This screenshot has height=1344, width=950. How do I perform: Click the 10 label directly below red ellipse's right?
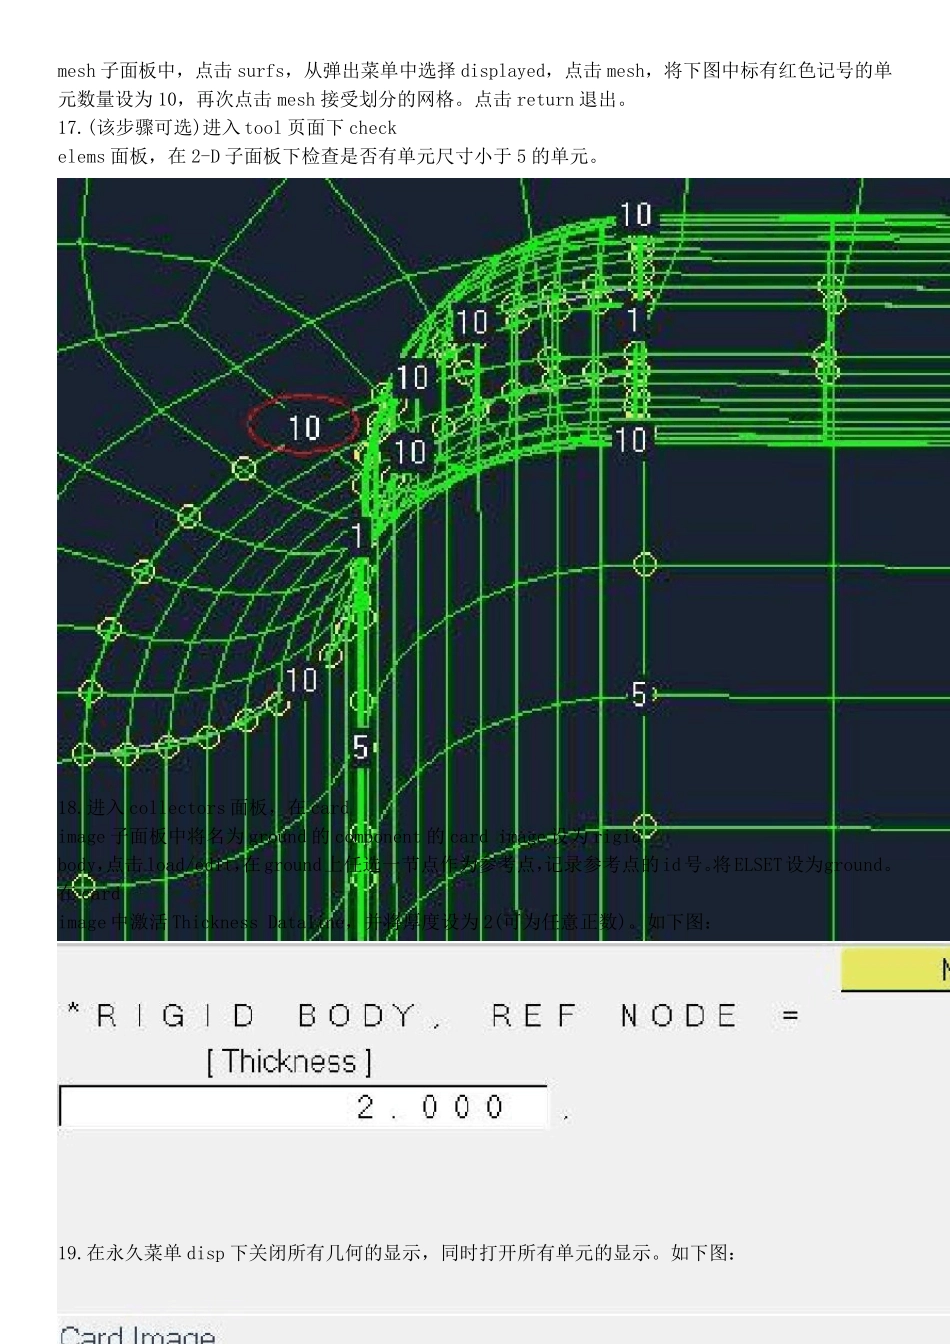[410, 451]
